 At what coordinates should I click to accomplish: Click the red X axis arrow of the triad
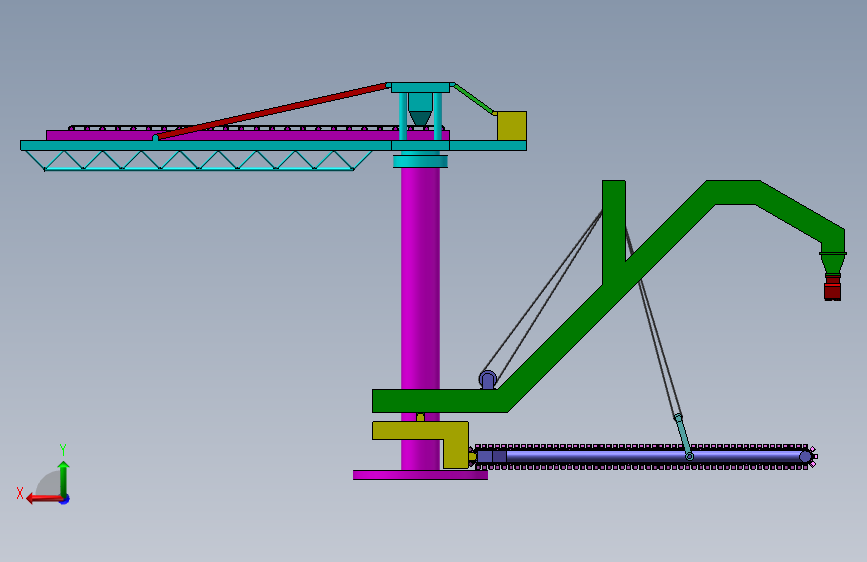pyautogui.click(x=44, y=499)
